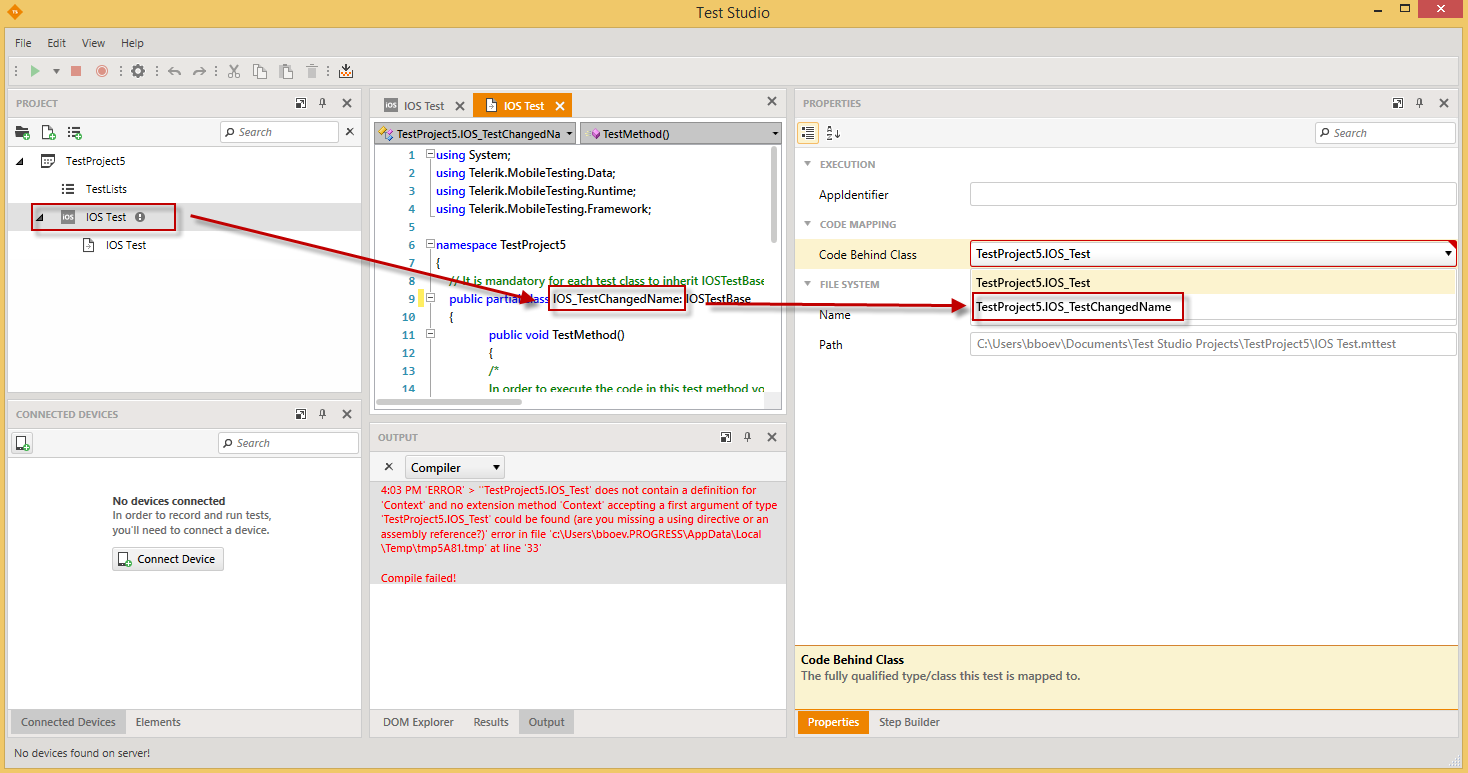
Task: Click the AppIdentifier input field
Action: [x=1213, y=194]
